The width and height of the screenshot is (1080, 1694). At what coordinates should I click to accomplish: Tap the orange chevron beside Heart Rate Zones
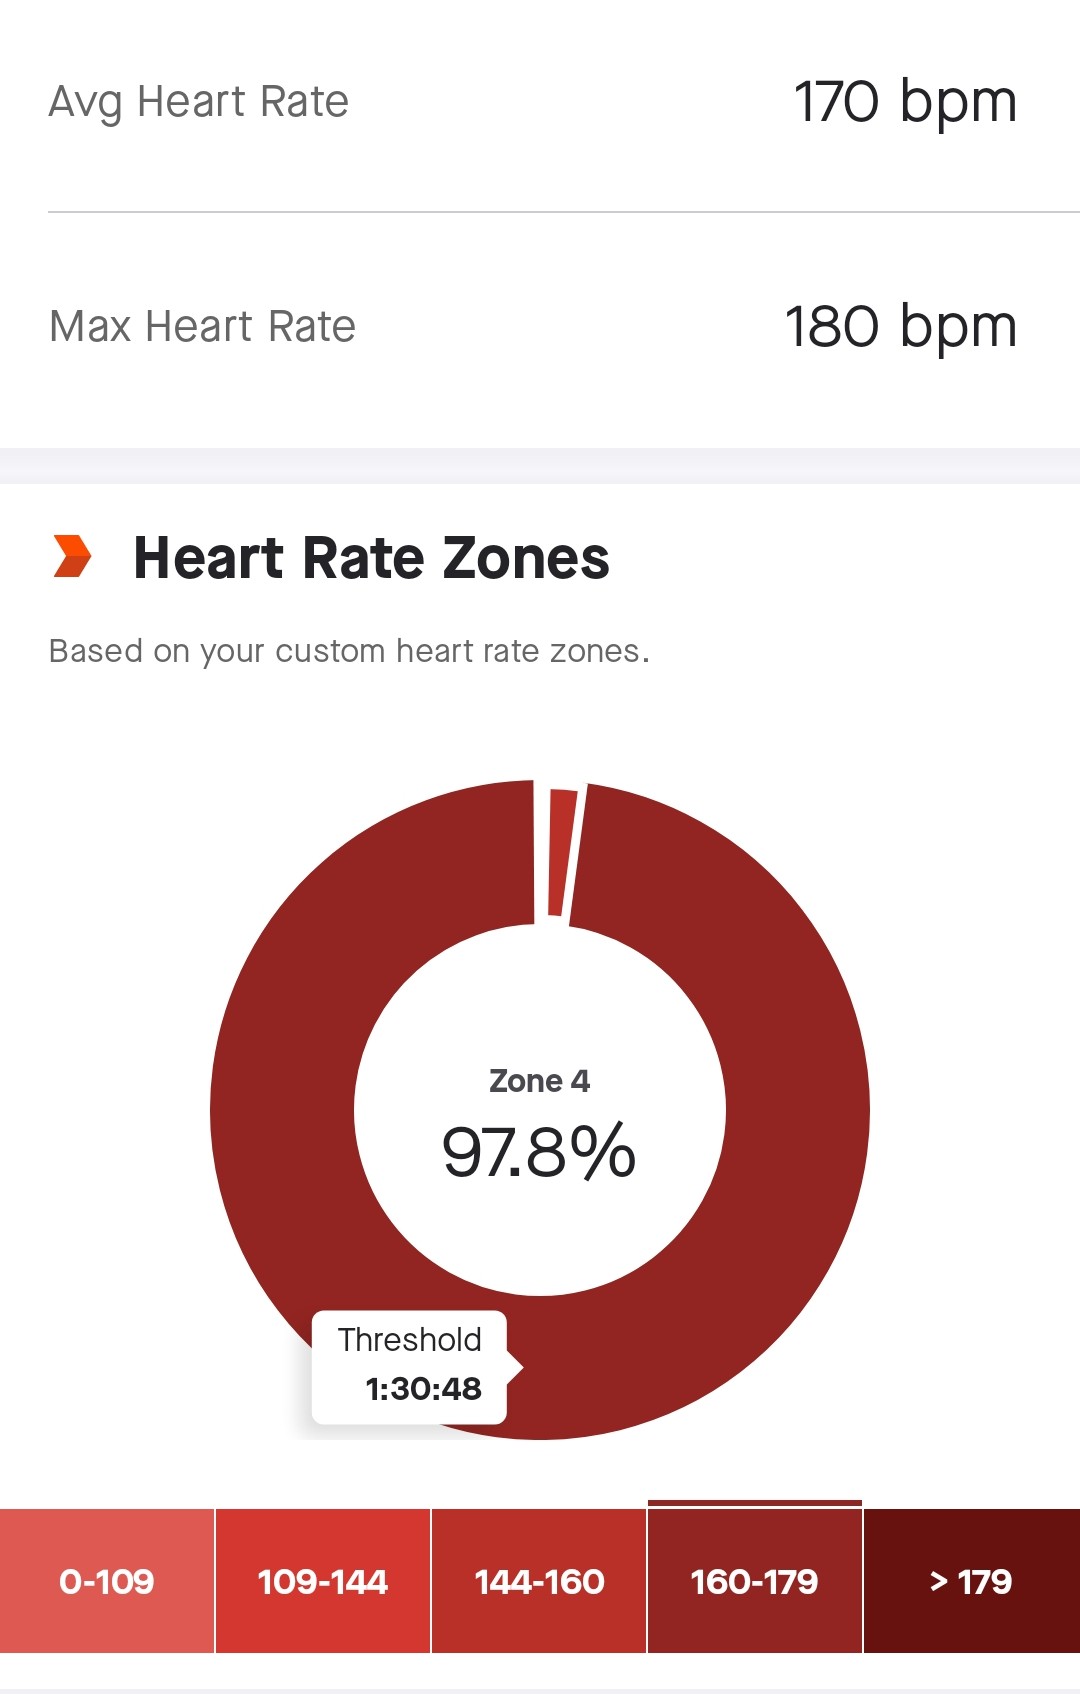72,557
